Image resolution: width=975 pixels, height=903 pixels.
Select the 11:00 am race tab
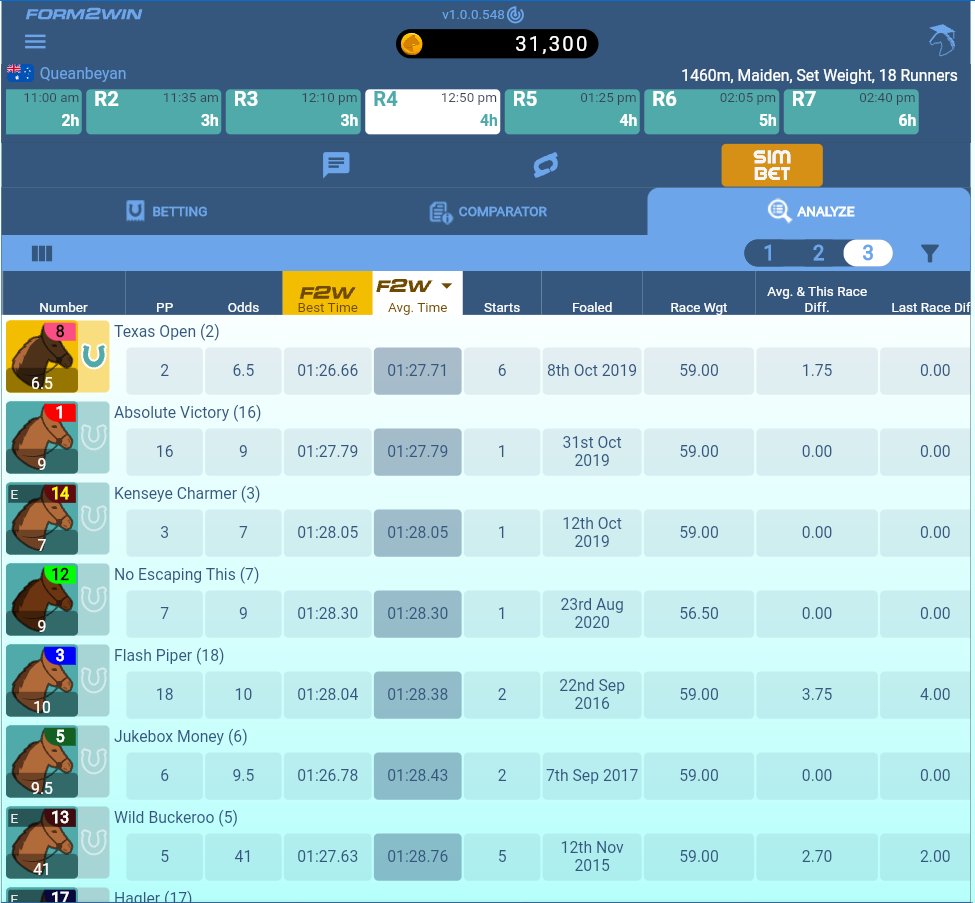pyautogui.click(x=44, y=111)
